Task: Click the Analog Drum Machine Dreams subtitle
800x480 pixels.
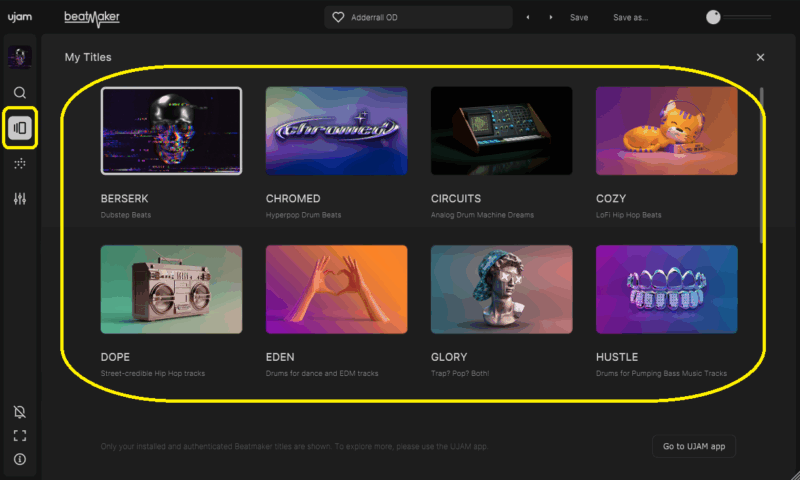Action: [x=482, y=215]
